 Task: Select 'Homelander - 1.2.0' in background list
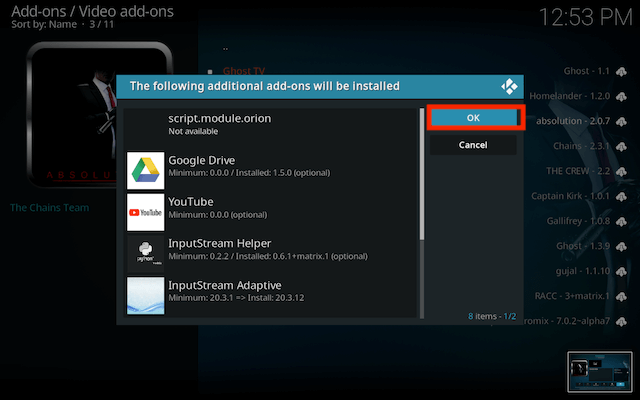pyautogui.click(x=569, y=96)
